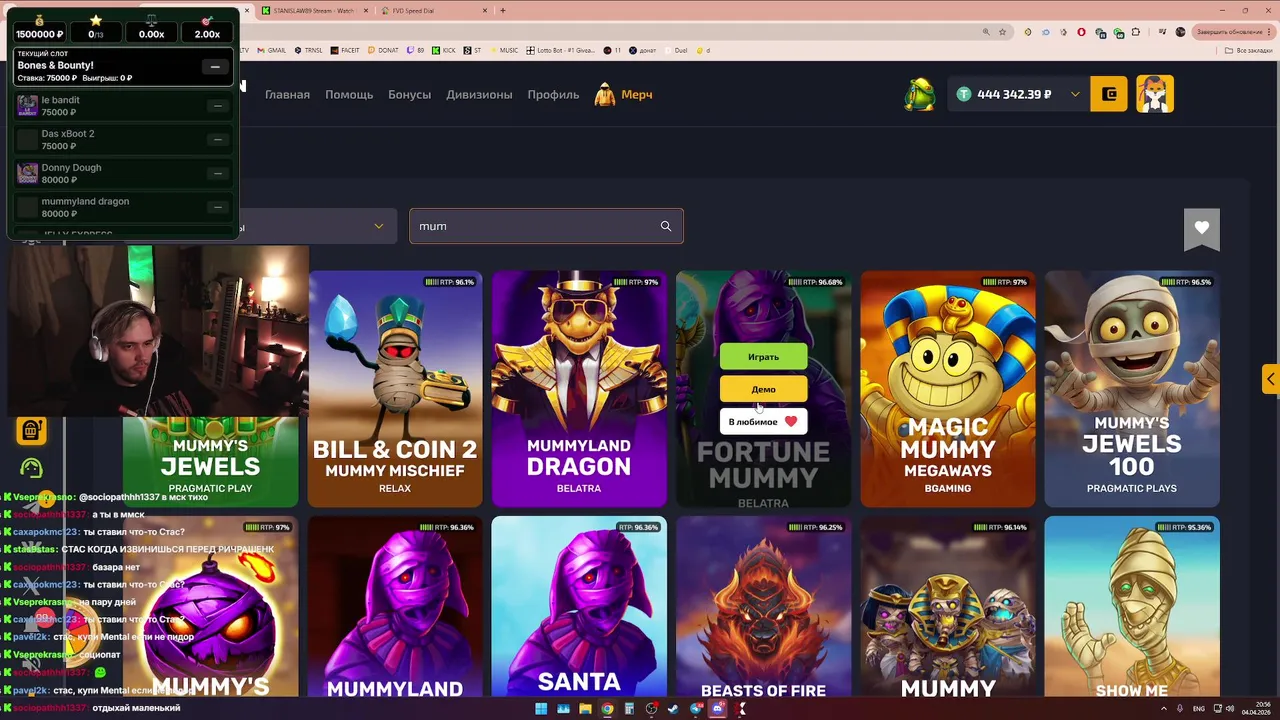Click the heart in the 'В любимое' button
Image resolution: width=1280 pixels, height=720 pixels.
(x=791, y=422)
